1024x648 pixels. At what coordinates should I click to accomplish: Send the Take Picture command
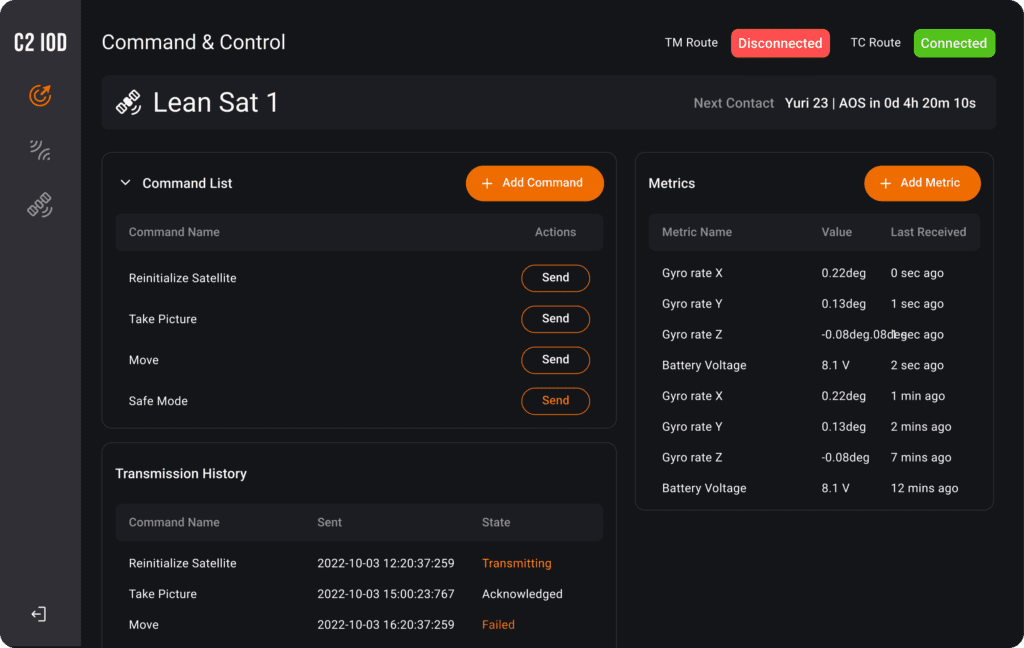555,319
